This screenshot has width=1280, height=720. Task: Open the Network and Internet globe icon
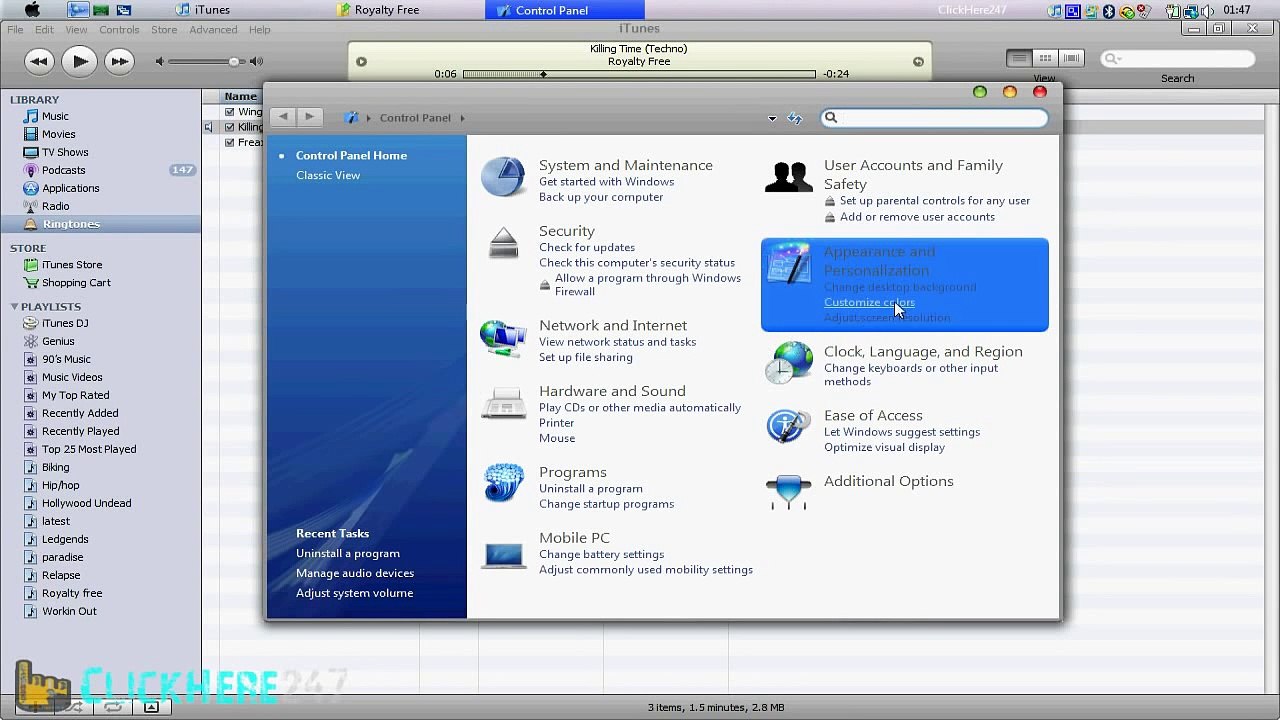(503, 339)
